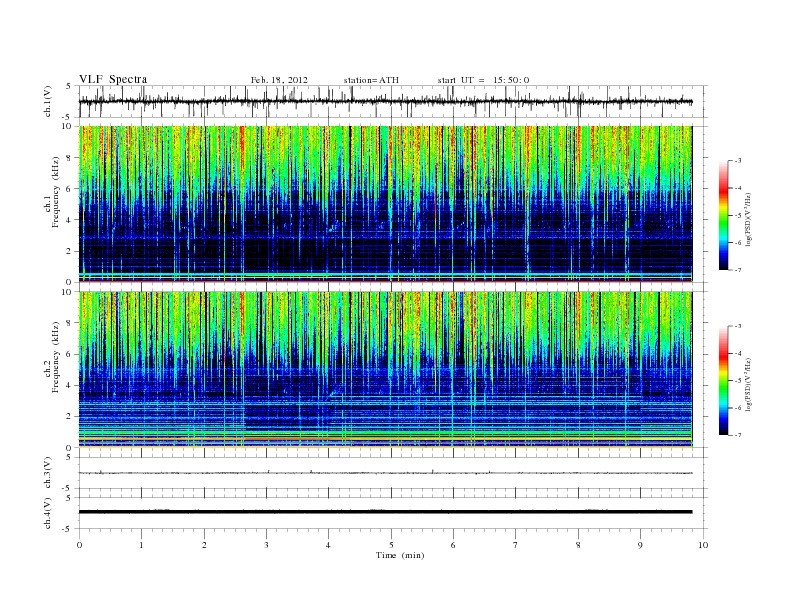
Task: Click the ch.2 color bar "log(PSD)(V²/Hz)" label
Action: (748, 384)
